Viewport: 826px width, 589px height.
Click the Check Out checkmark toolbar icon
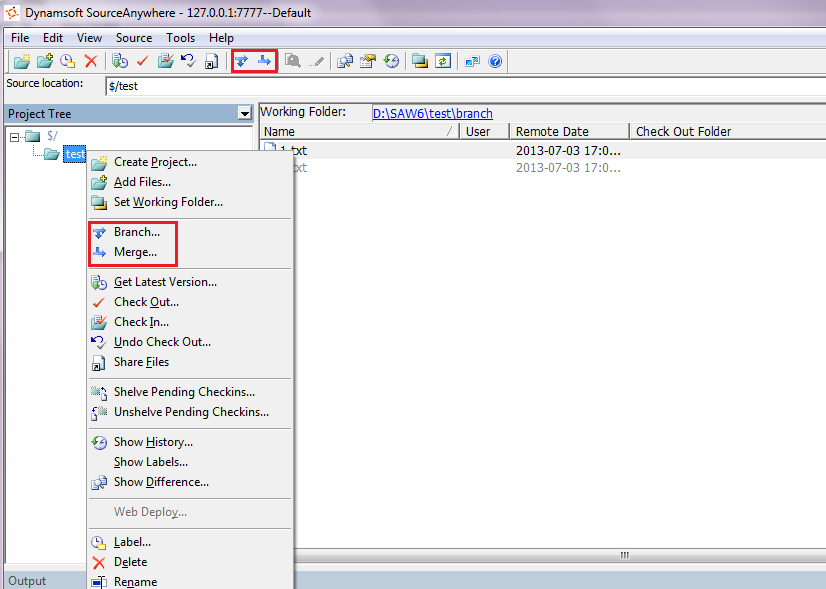point(142,62)
